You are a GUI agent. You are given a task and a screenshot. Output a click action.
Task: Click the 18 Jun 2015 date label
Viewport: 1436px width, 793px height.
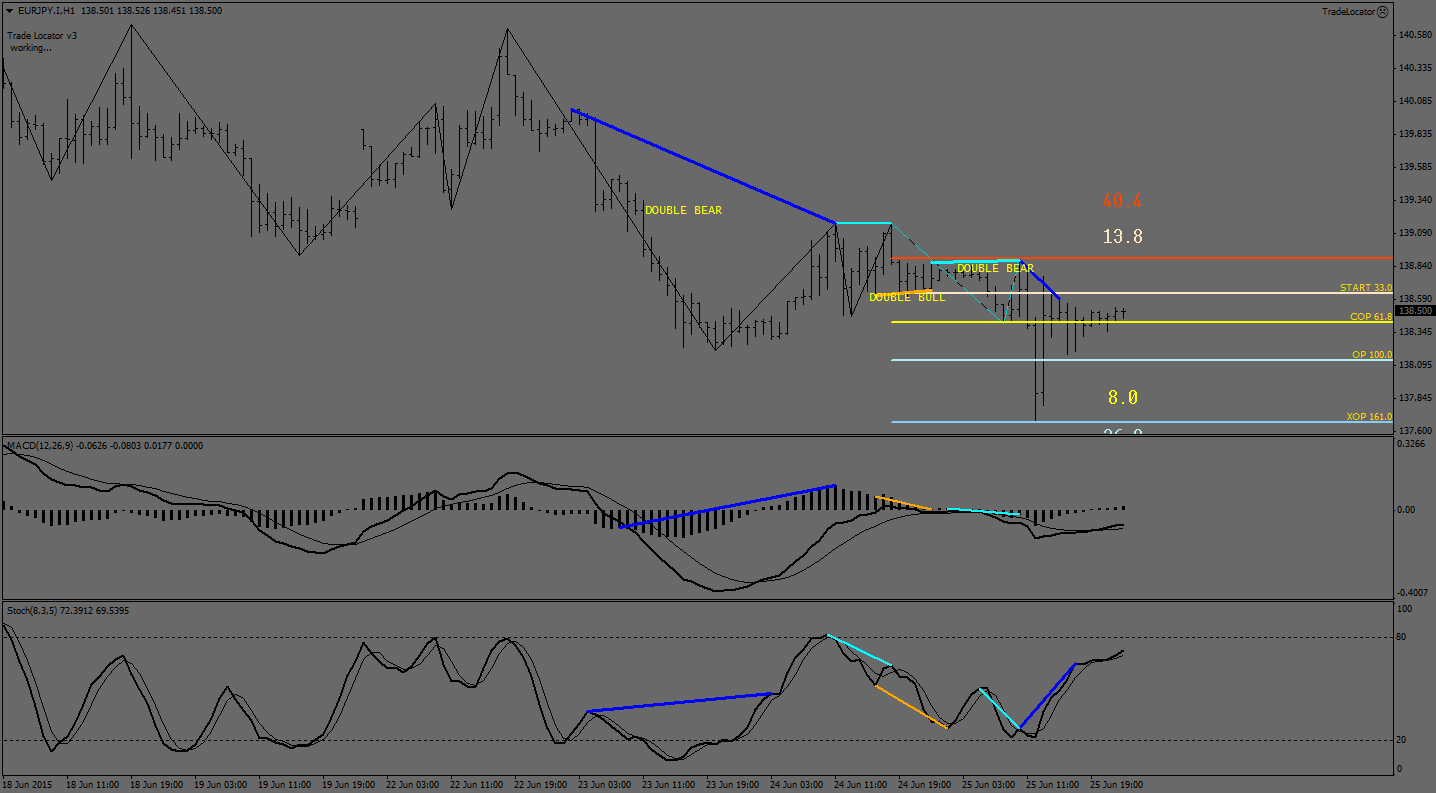29,784
